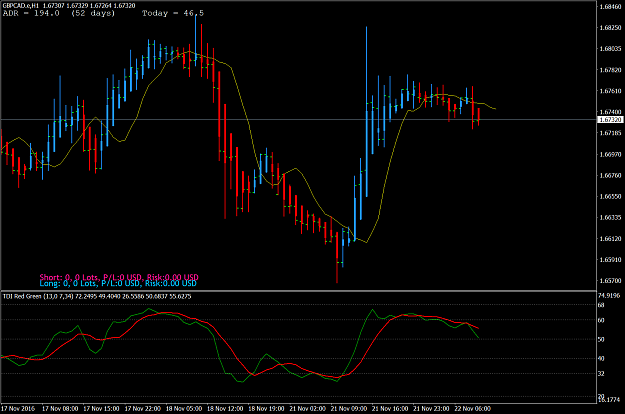The image size is (625, 414).
Task: Click price scale value 1.66970
Action: 610,154
